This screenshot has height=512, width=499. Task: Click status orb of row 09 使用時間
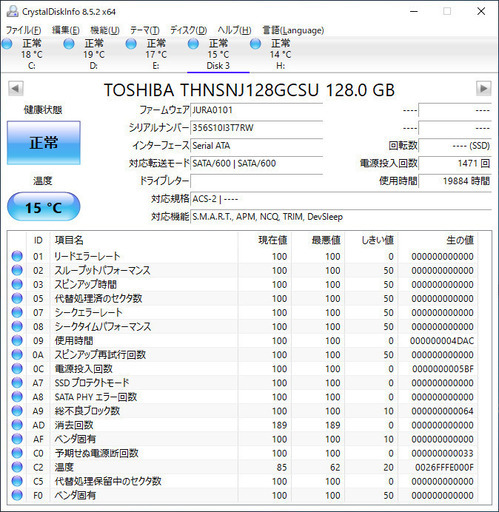[17, 340]
